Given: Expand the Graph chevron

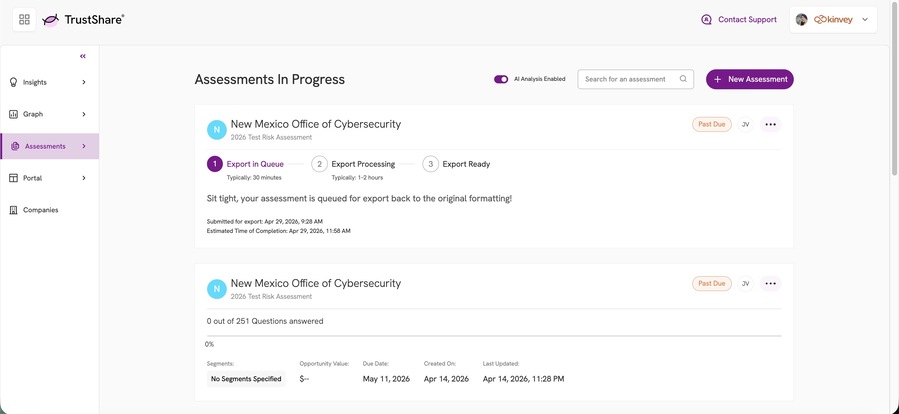Looking at the screenshot, I should click(84, 114).
